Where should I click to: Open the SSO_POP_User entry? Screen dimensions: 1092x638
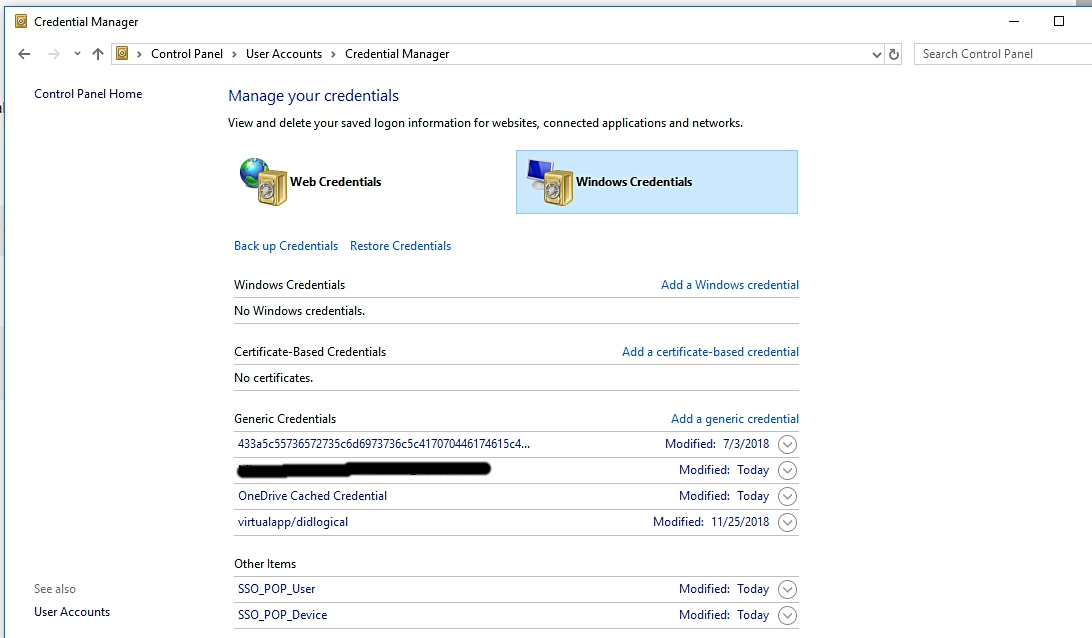pyautogui.click(x=276, y=589)
